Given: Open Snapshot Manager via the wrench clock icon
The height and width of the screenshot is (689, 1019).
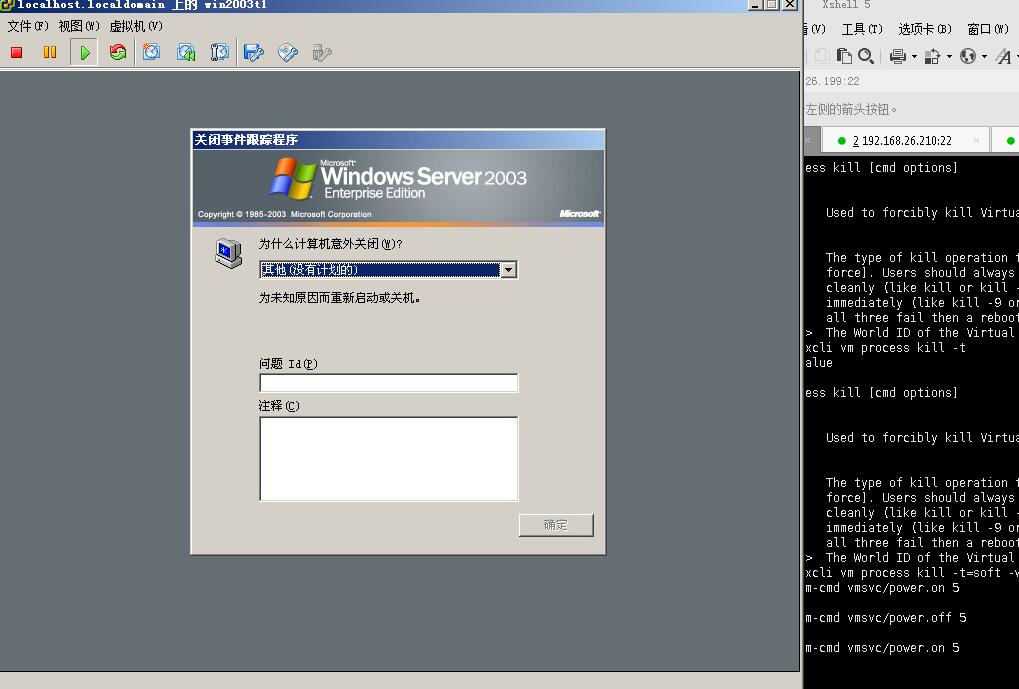Looking at the screenshot, I should click(220, 52).
